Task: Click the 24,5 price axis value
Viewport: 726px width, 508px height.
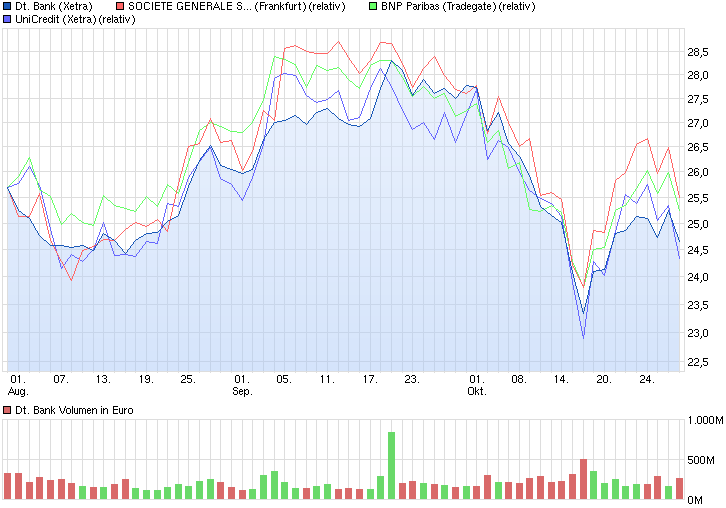Action: (698, 250)
